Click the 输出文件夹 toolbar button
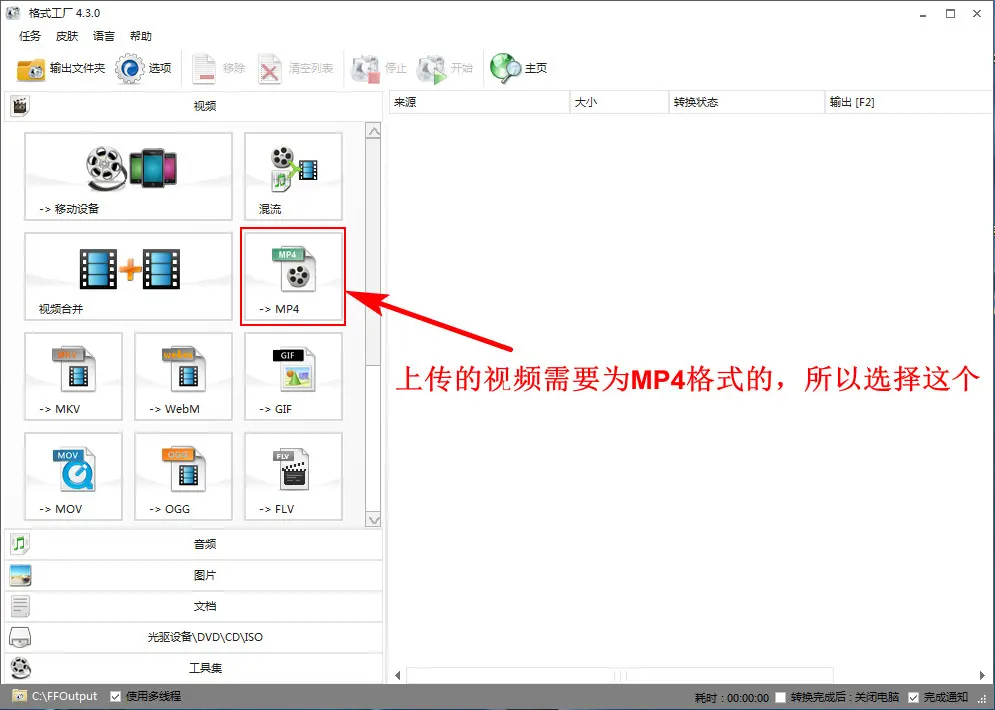Viewport: 995px width, 710px height. (62, 68)
